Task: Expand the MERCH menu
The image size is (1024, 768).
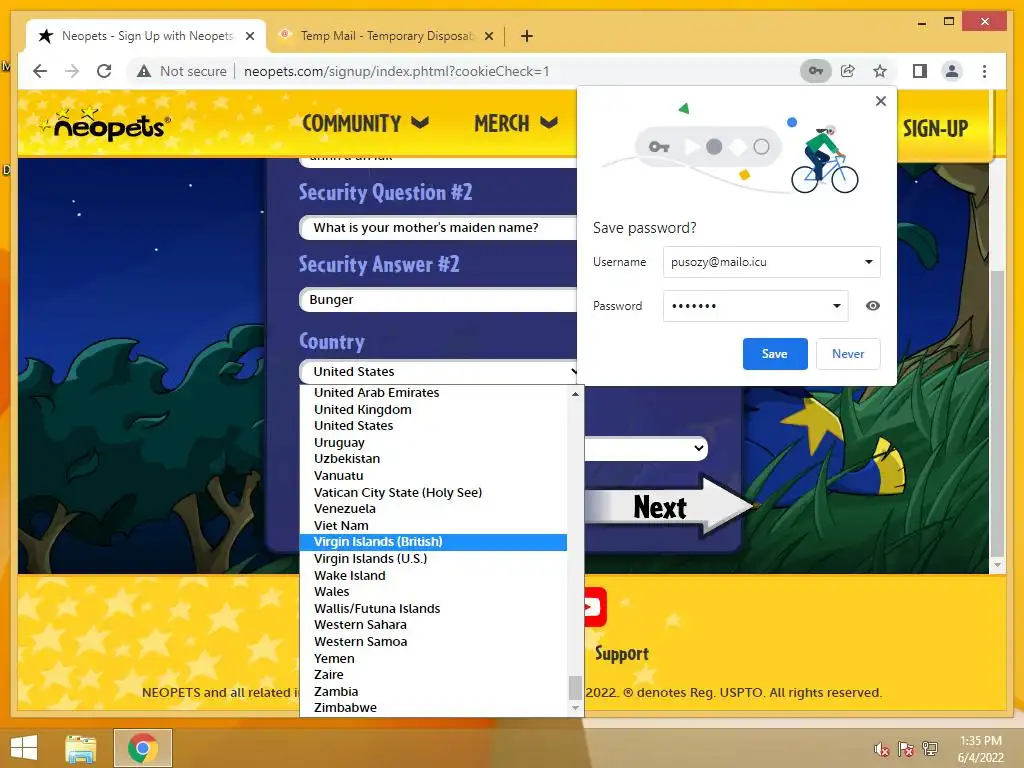Action: click(516, 123)
